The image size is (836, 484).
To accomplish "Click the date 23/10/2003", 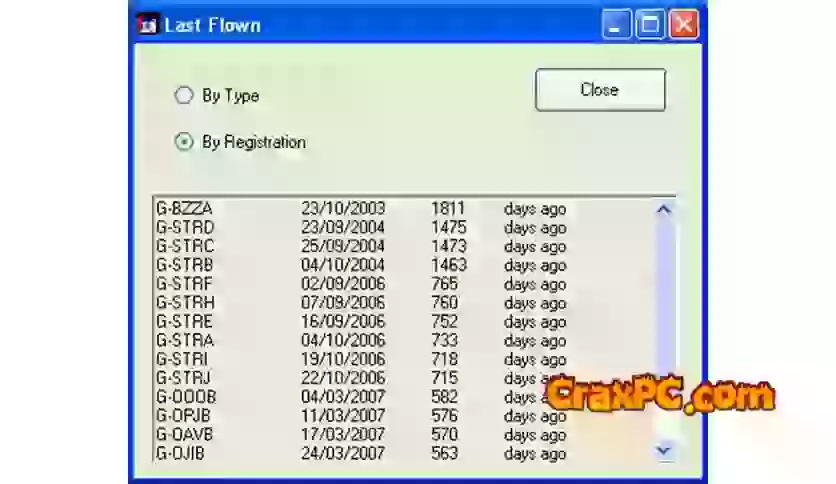I will click(343, 208).
